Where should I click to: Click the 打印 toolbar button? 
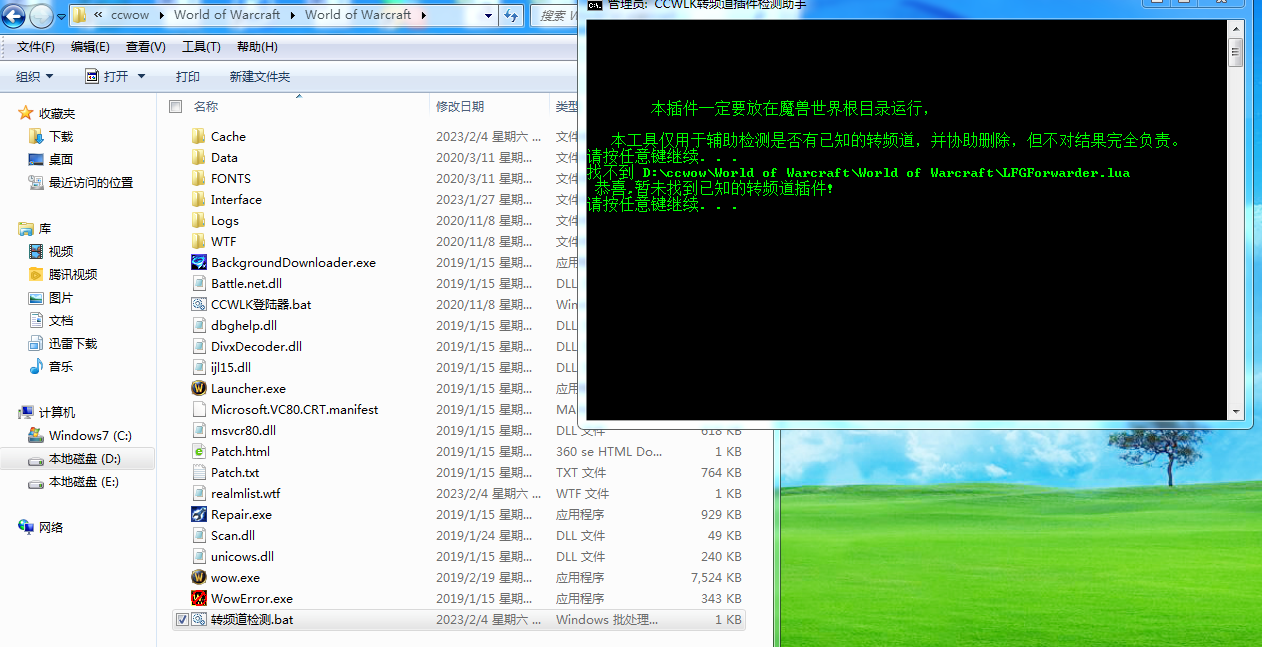[187, 76]
